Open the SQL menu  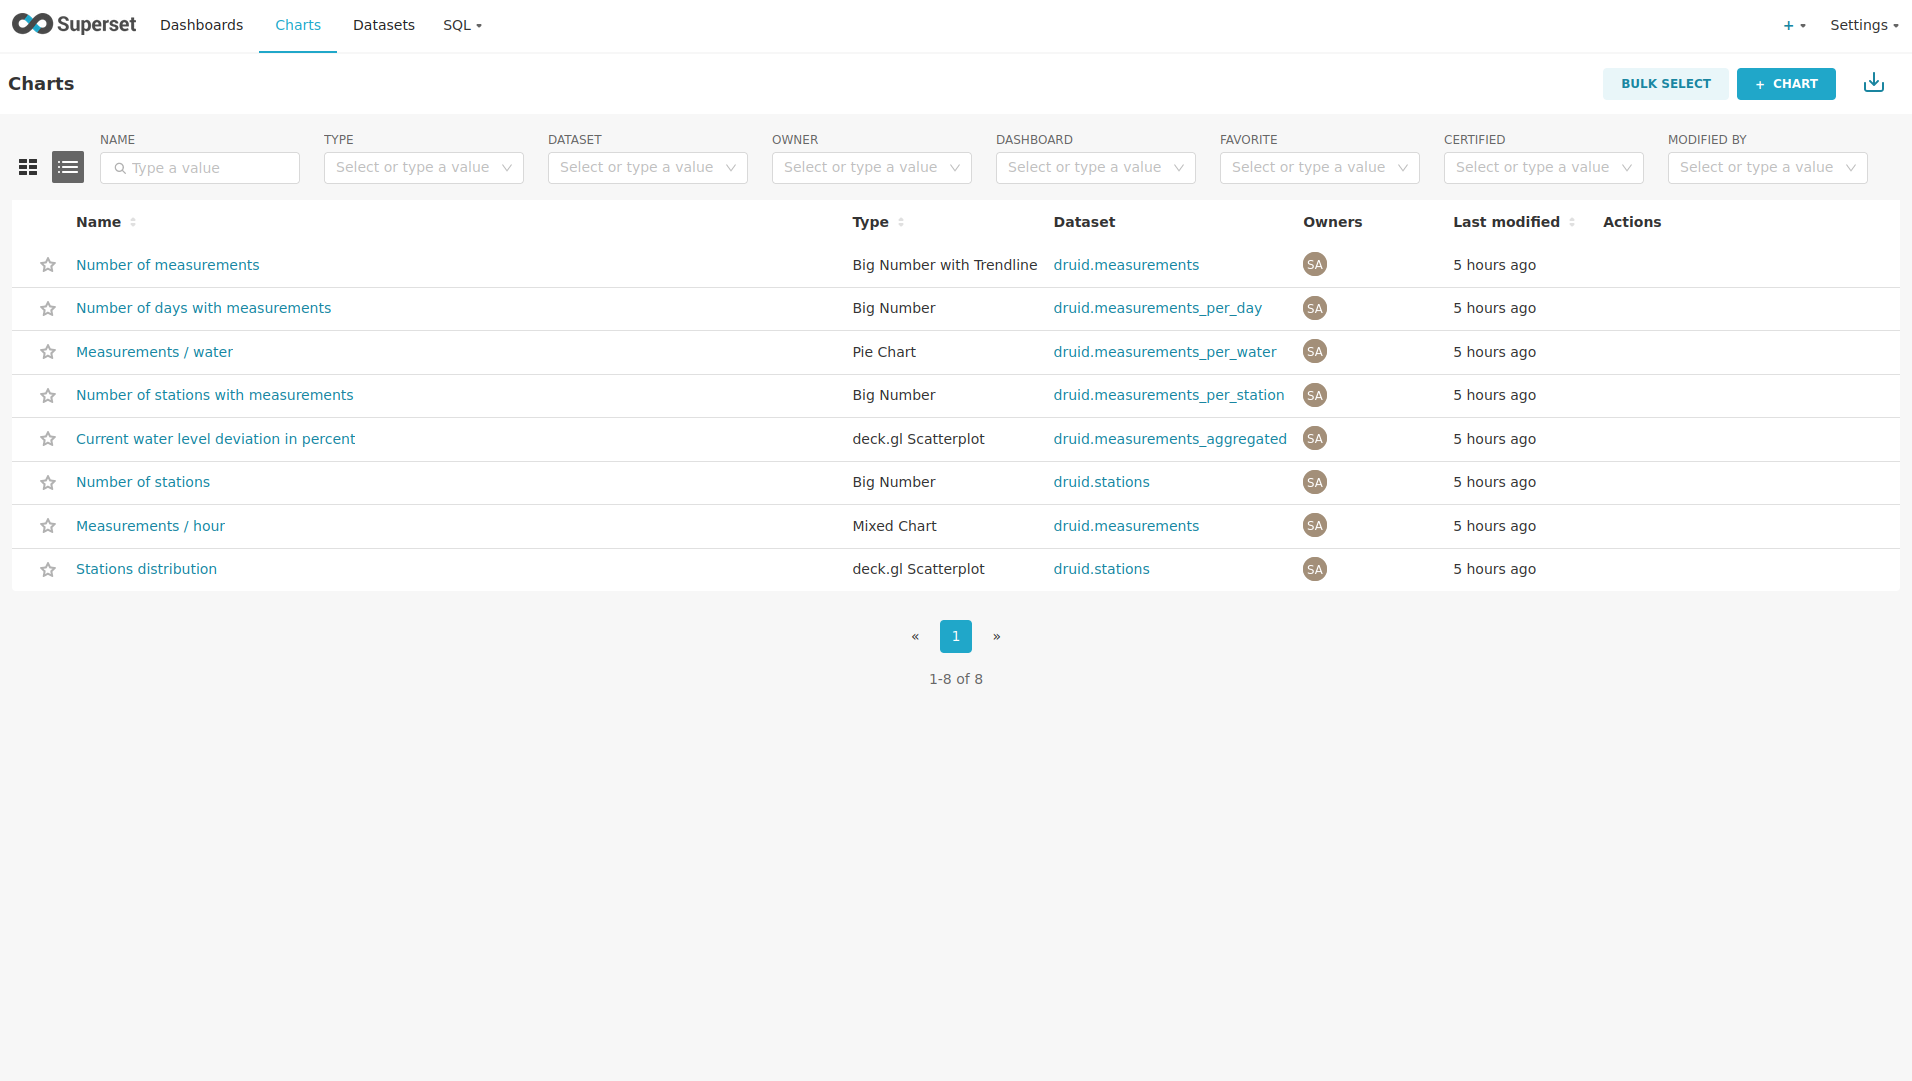point(462,25)
